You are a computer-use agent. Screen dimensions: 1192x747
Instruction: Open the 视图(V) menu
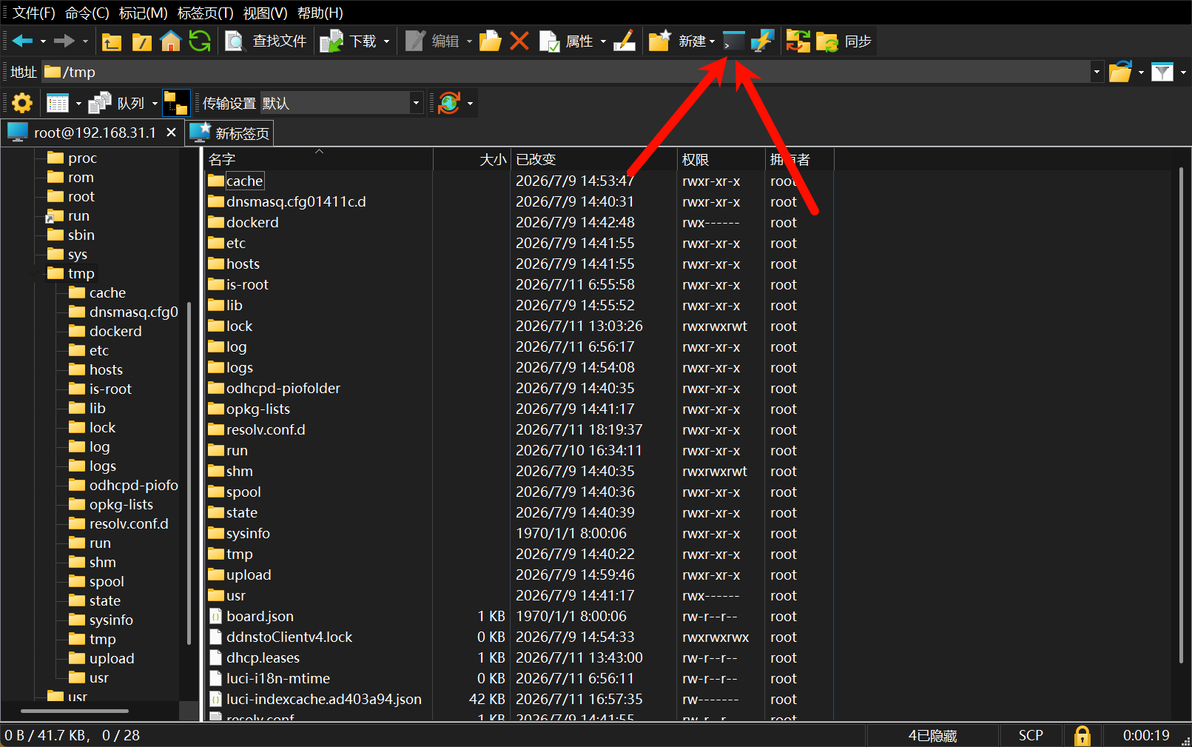[265, 13]
